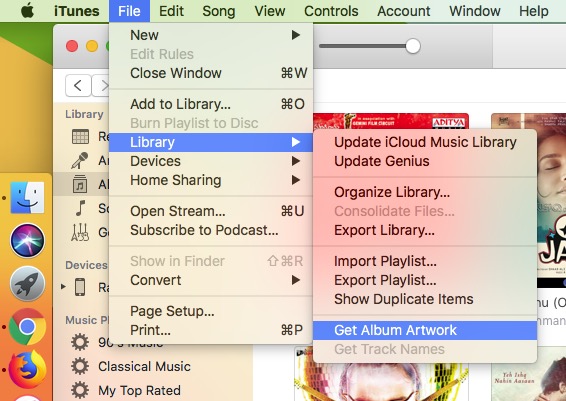Launch Finder from the Dock
Image resolution: width=566 pixels, height=401 pixels.
tap(27, 198)
